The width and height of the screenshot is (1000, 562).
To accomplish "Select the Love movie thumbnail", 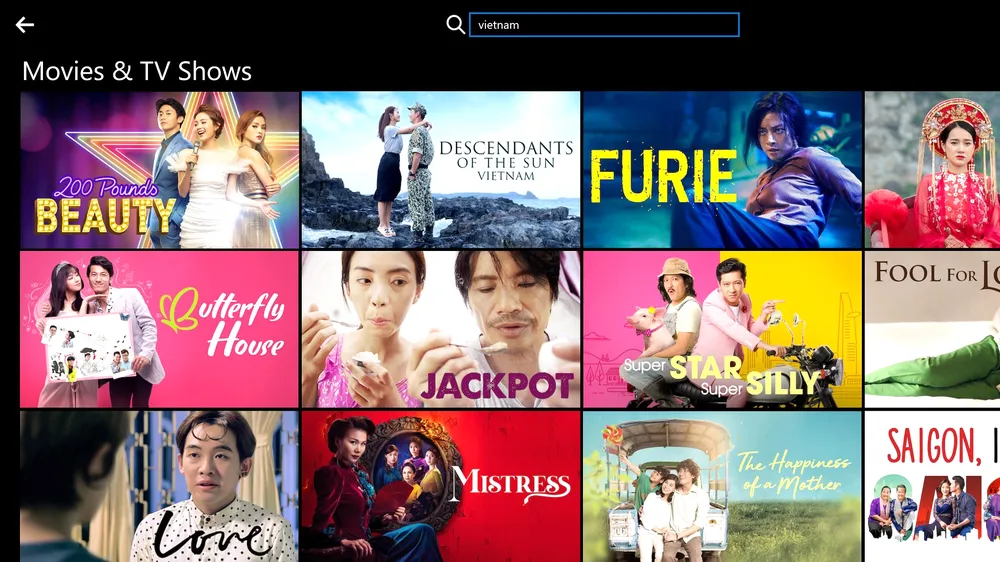I will click(159, 487).
